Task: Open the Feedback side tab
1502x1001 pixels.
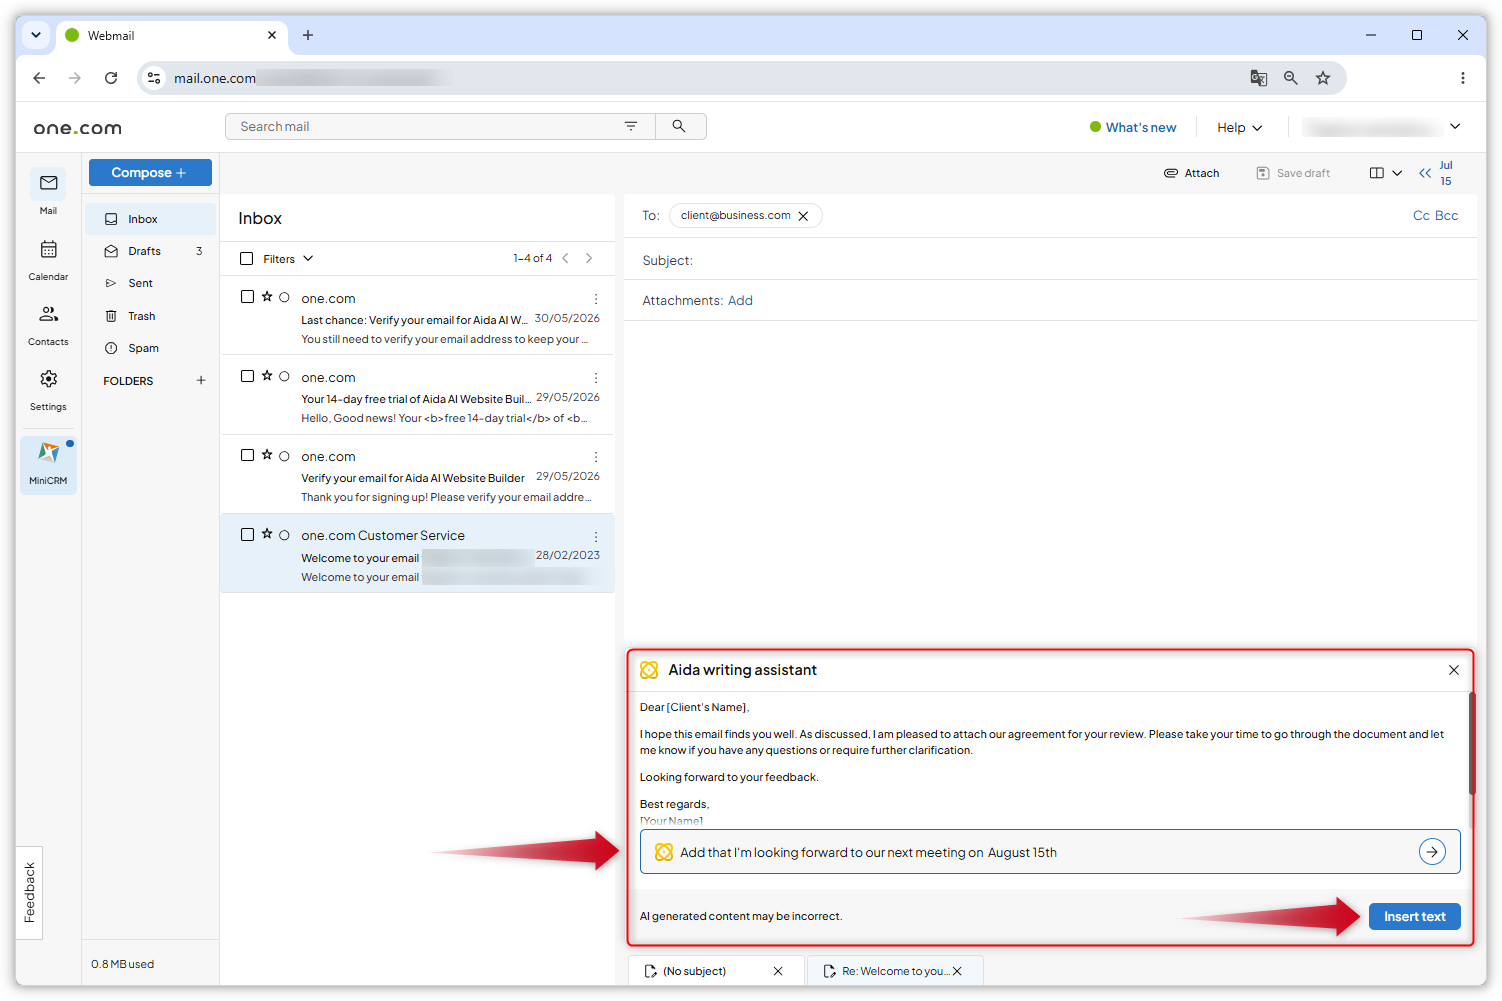Action: click(29, 892)
